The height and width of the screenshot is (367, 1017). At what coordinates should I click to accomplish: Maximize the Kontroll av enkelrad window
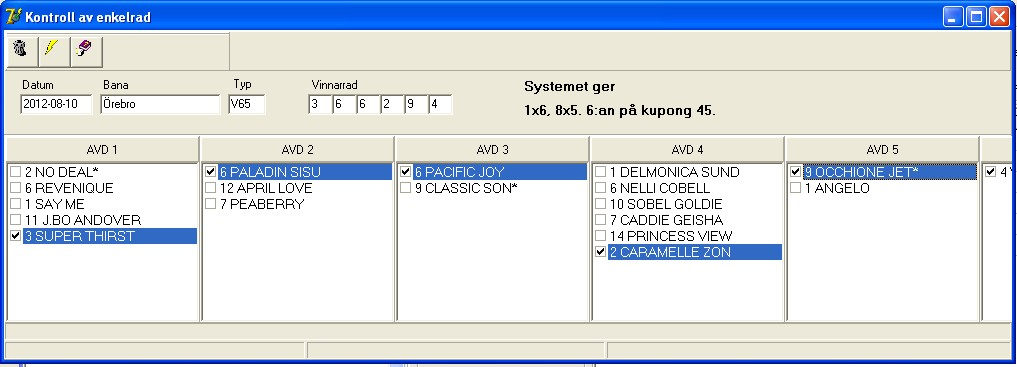976,17
